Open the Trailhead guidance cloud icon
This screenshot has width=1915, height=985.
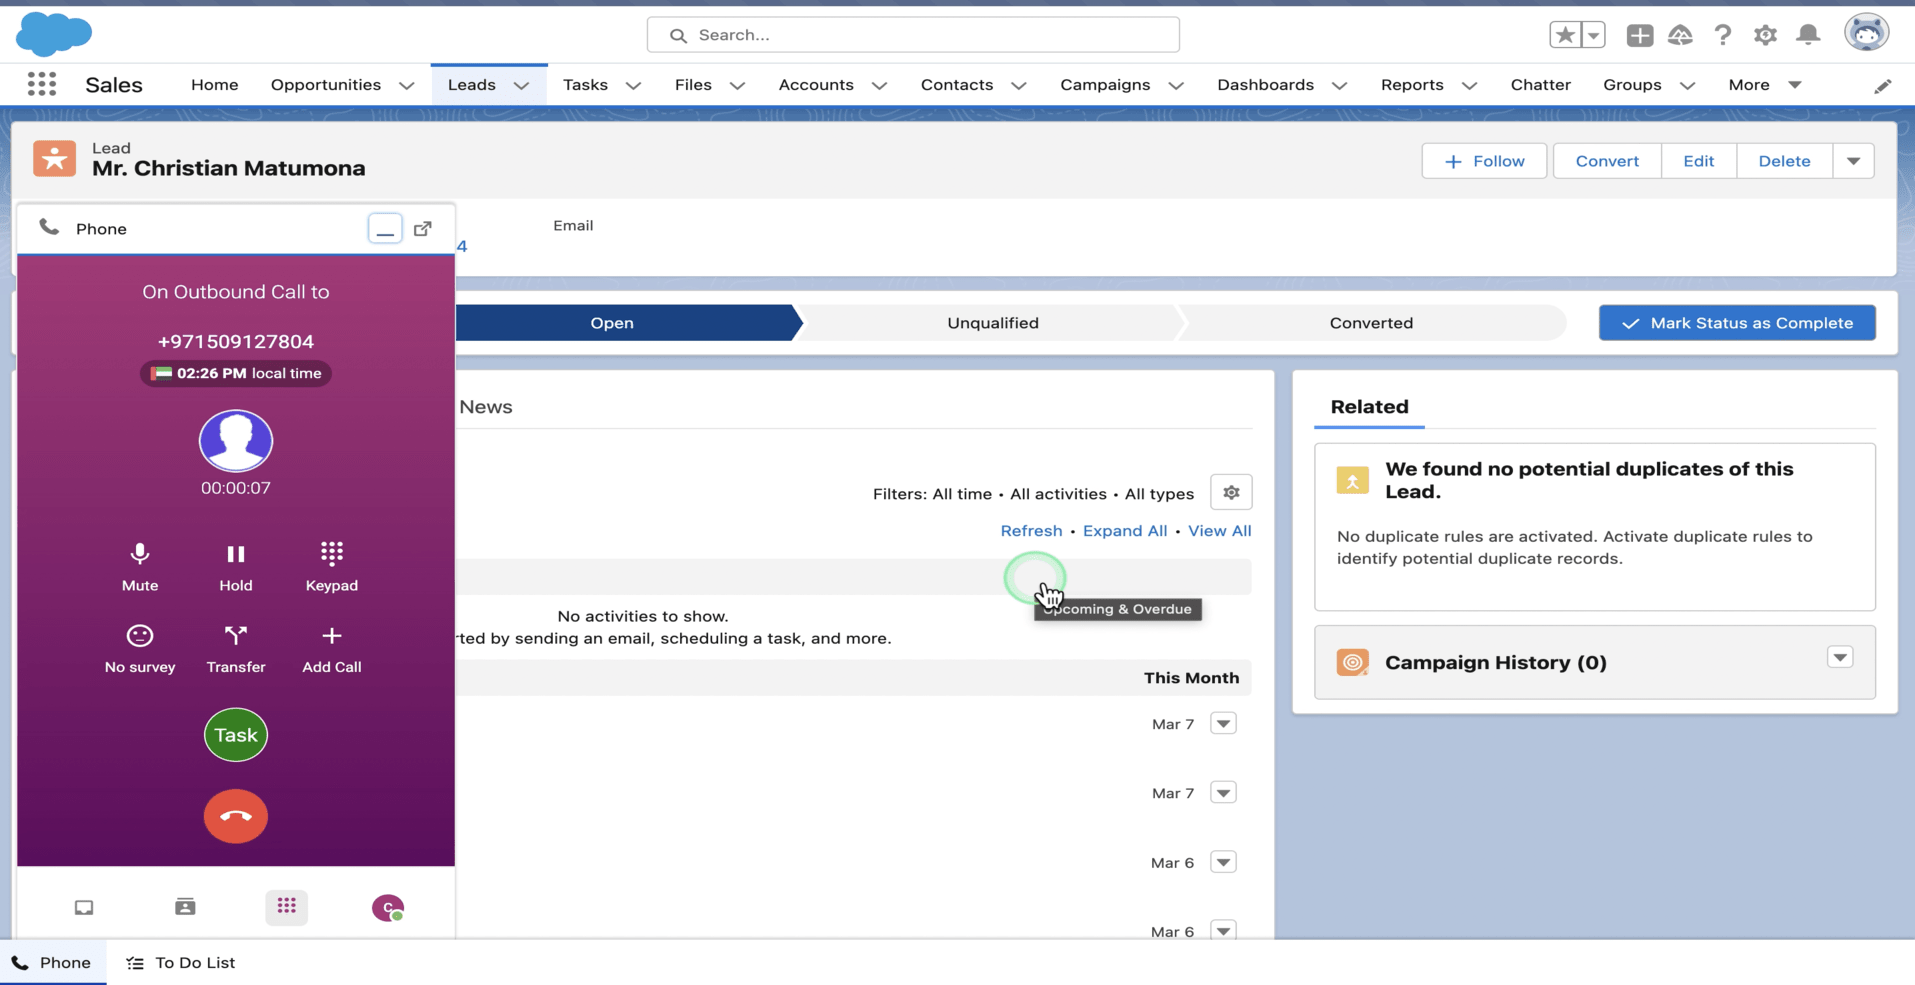coord(1680,35)
